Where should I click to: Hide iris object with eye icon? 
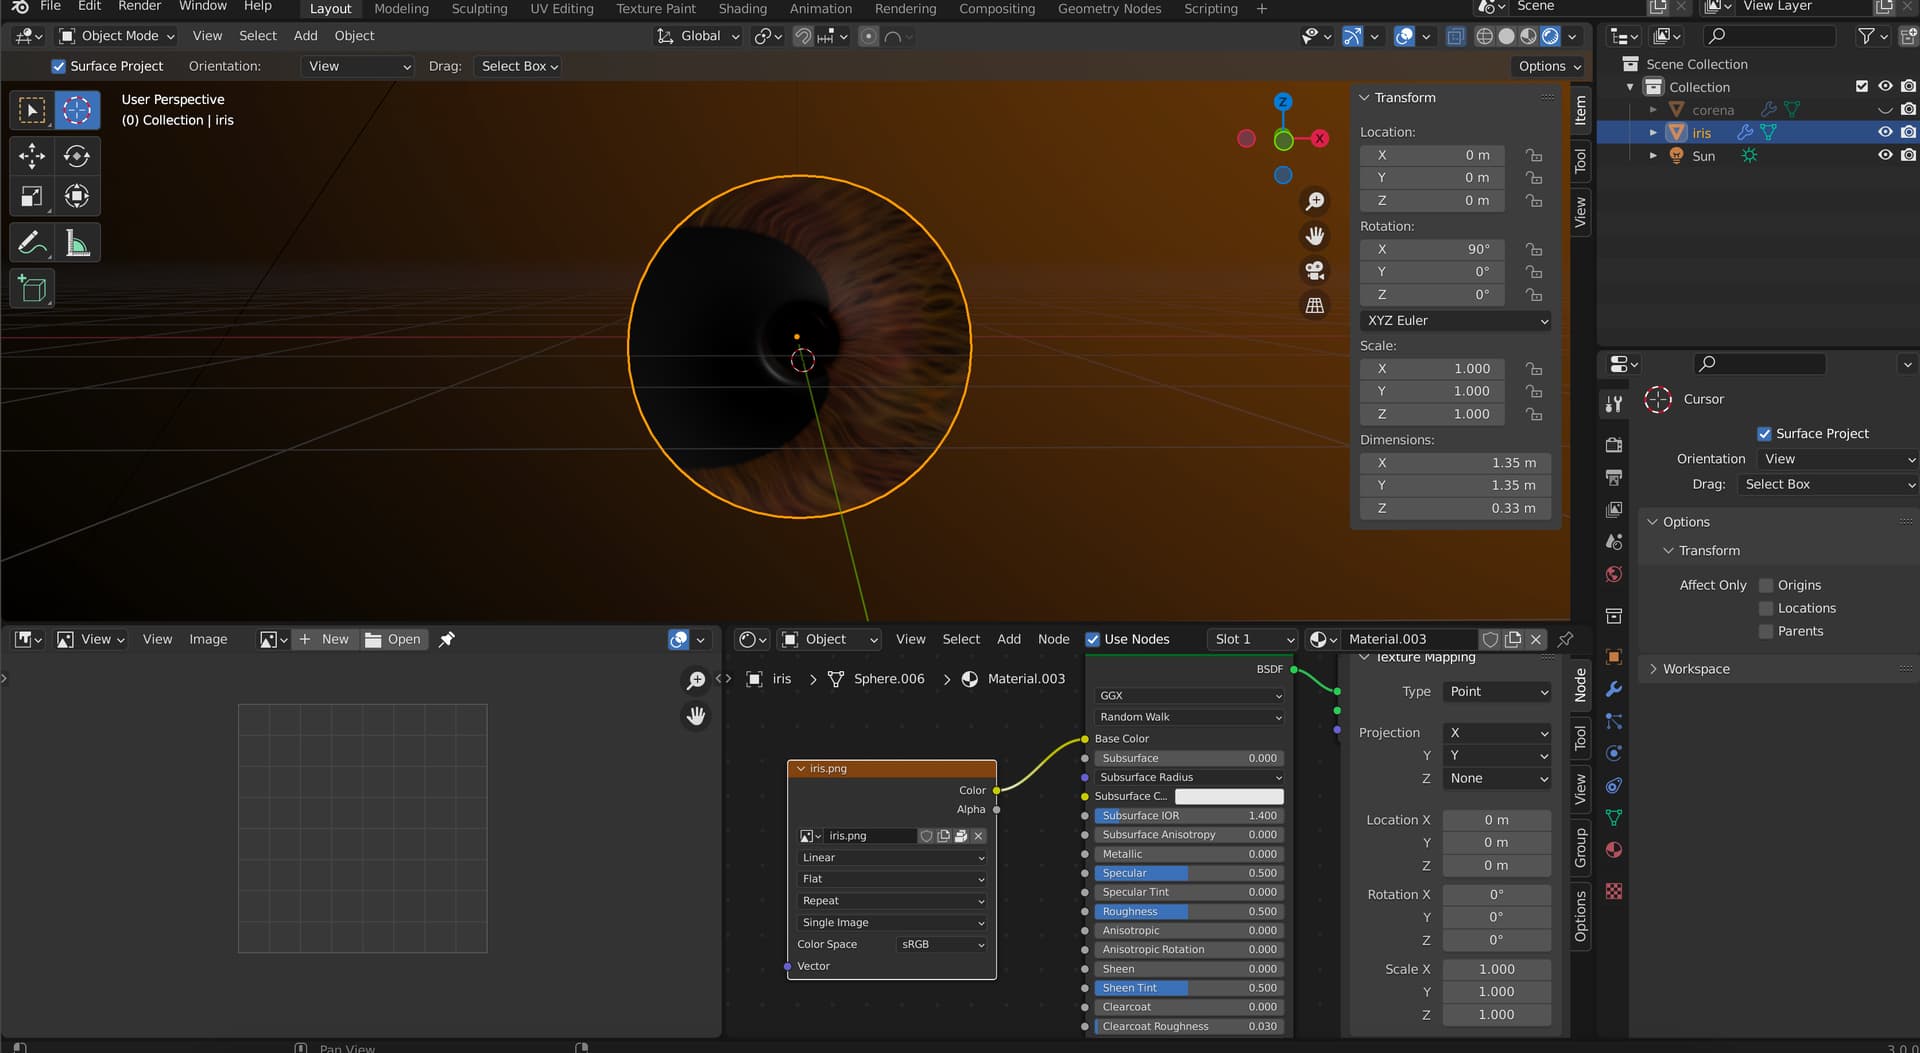[1885, 132]
